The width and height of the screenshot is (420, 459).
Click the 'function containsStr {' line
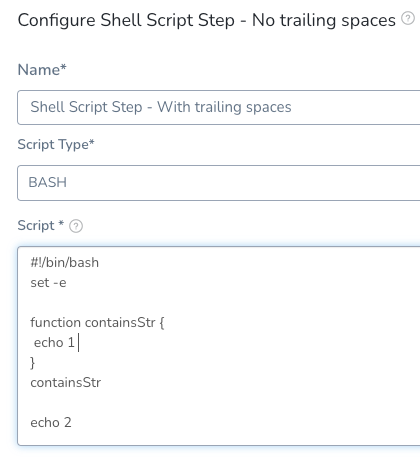click(97, 323)
